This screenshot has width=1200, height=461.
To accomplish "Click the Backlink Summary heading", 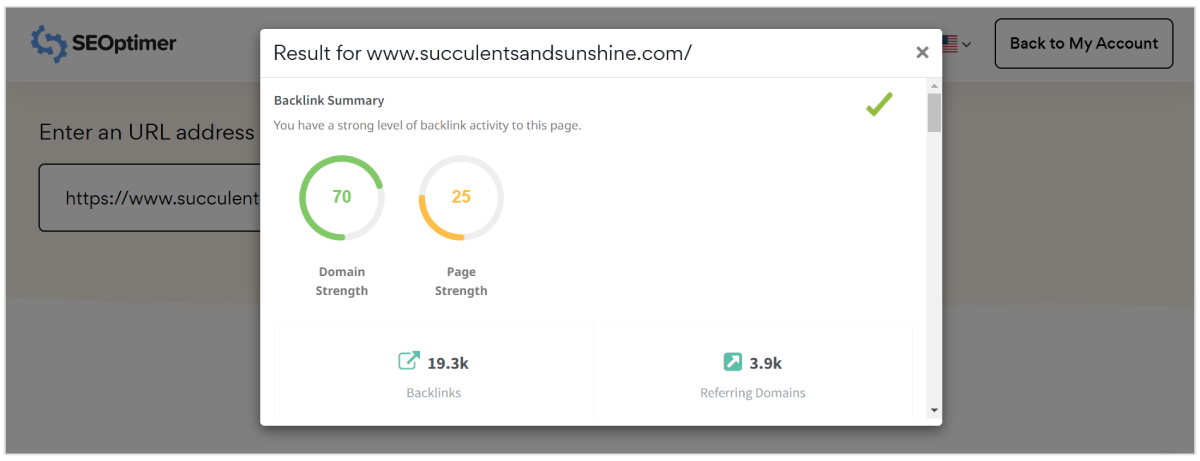I will [329, 101].
